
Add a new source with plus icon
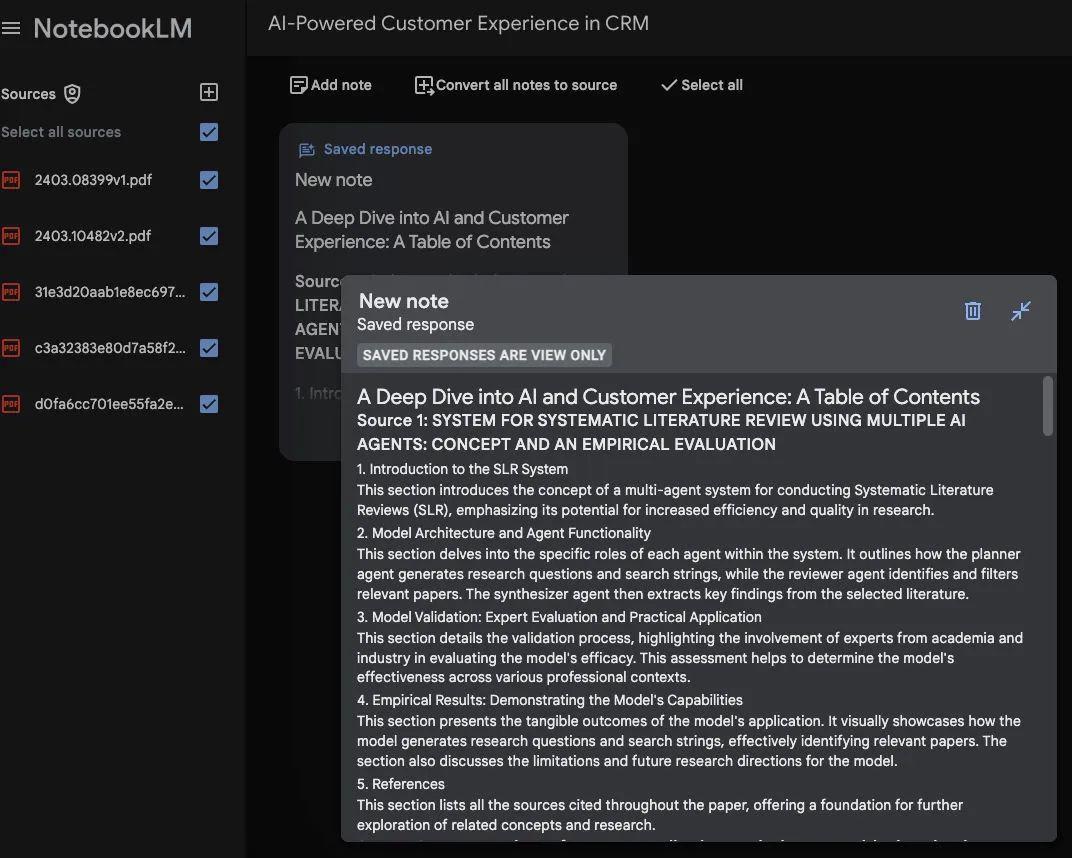point(209,92)
